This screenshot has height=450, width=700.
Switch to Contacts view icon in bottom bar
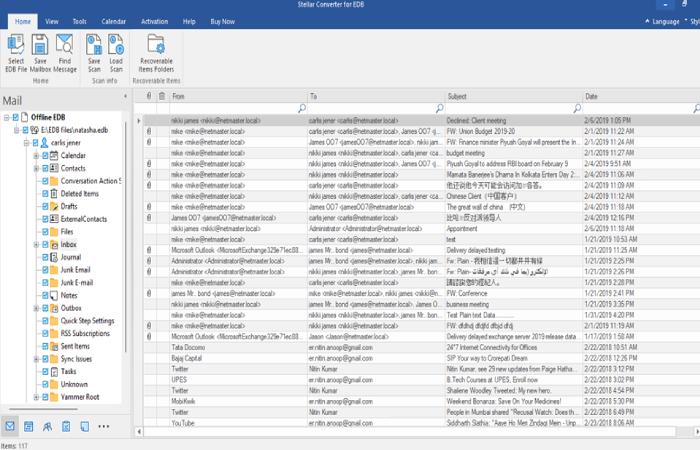(x=47, y=426)
